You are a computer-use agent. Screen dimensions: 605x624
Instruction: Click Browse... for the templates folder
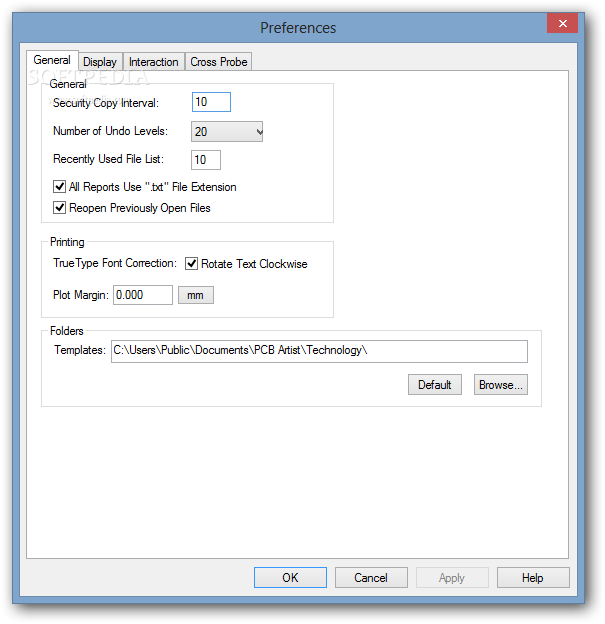pos(501,385)
